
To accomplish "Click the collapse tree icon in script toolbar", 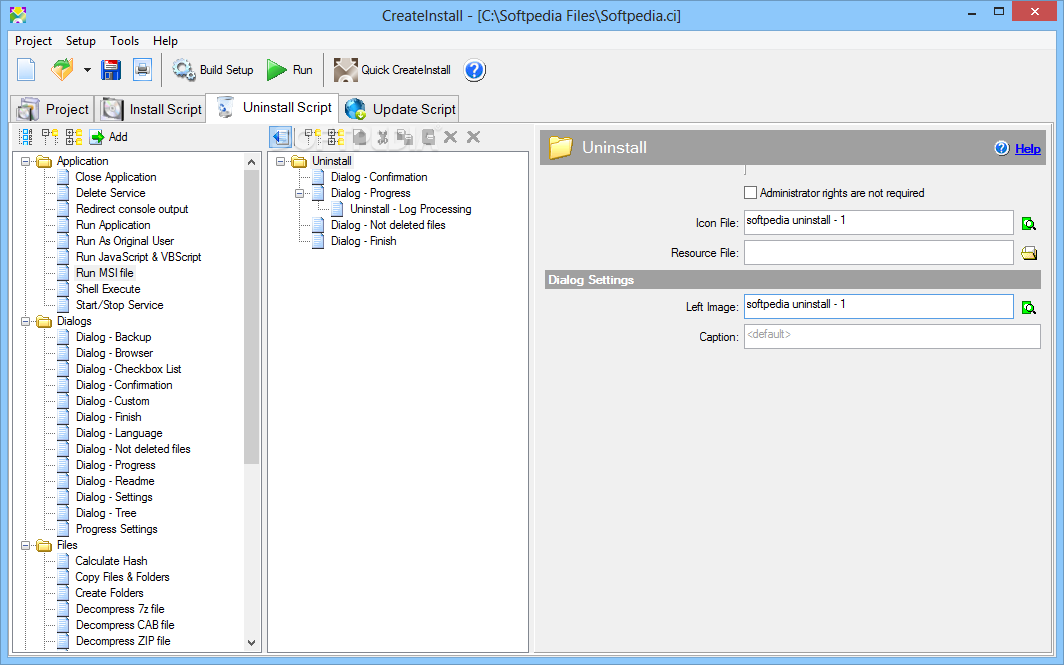I will 312,137.
